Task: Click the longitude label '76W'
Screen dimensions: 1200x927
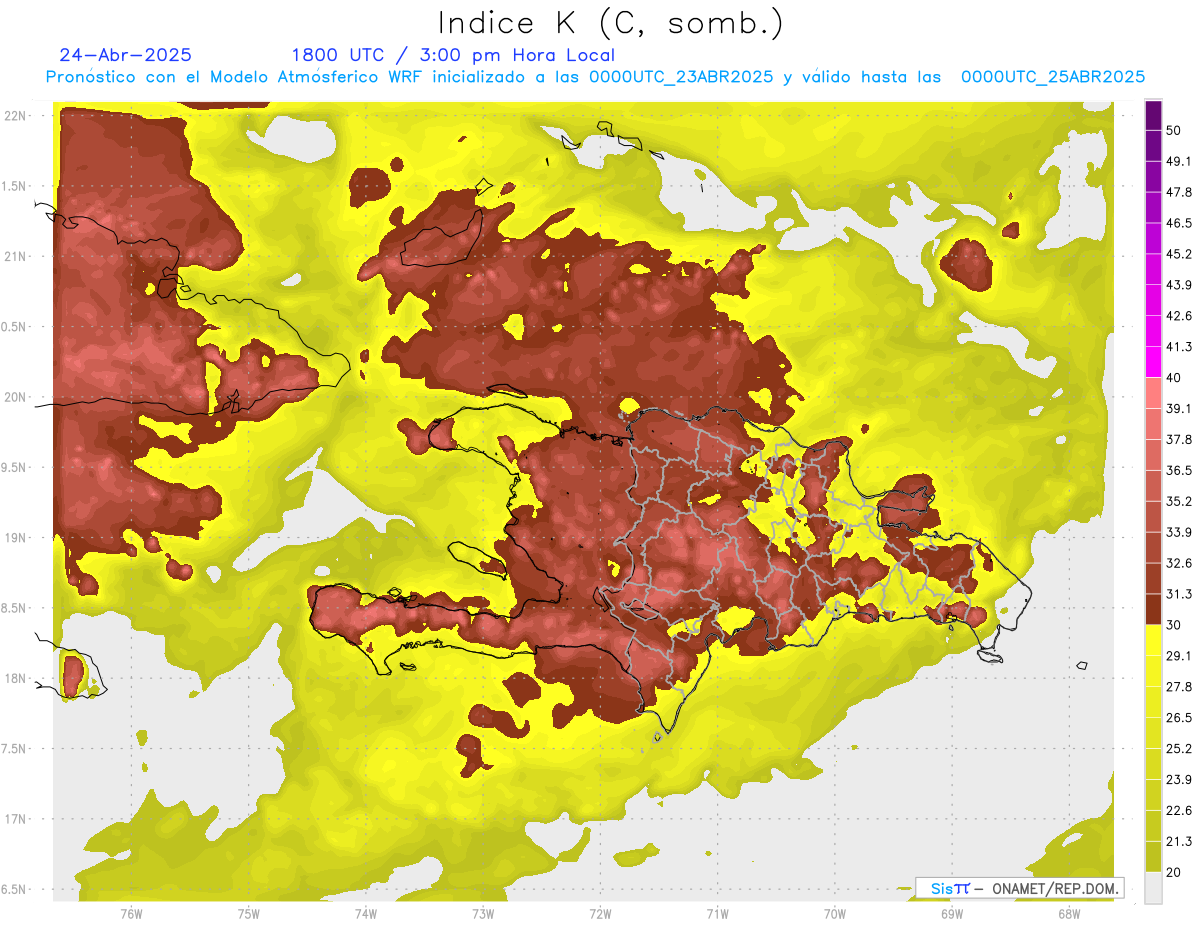Action: click(131, 913)
